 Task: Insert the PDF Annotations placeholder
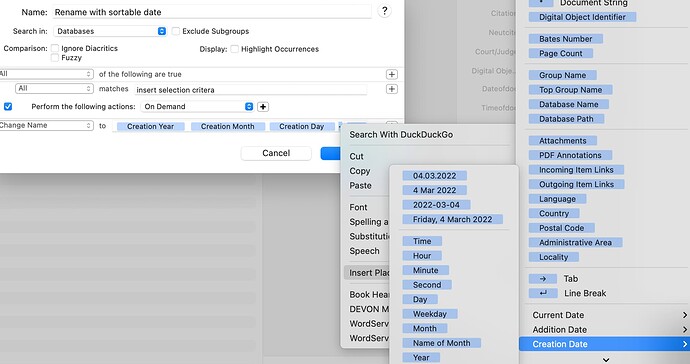(x=570, y=155)
